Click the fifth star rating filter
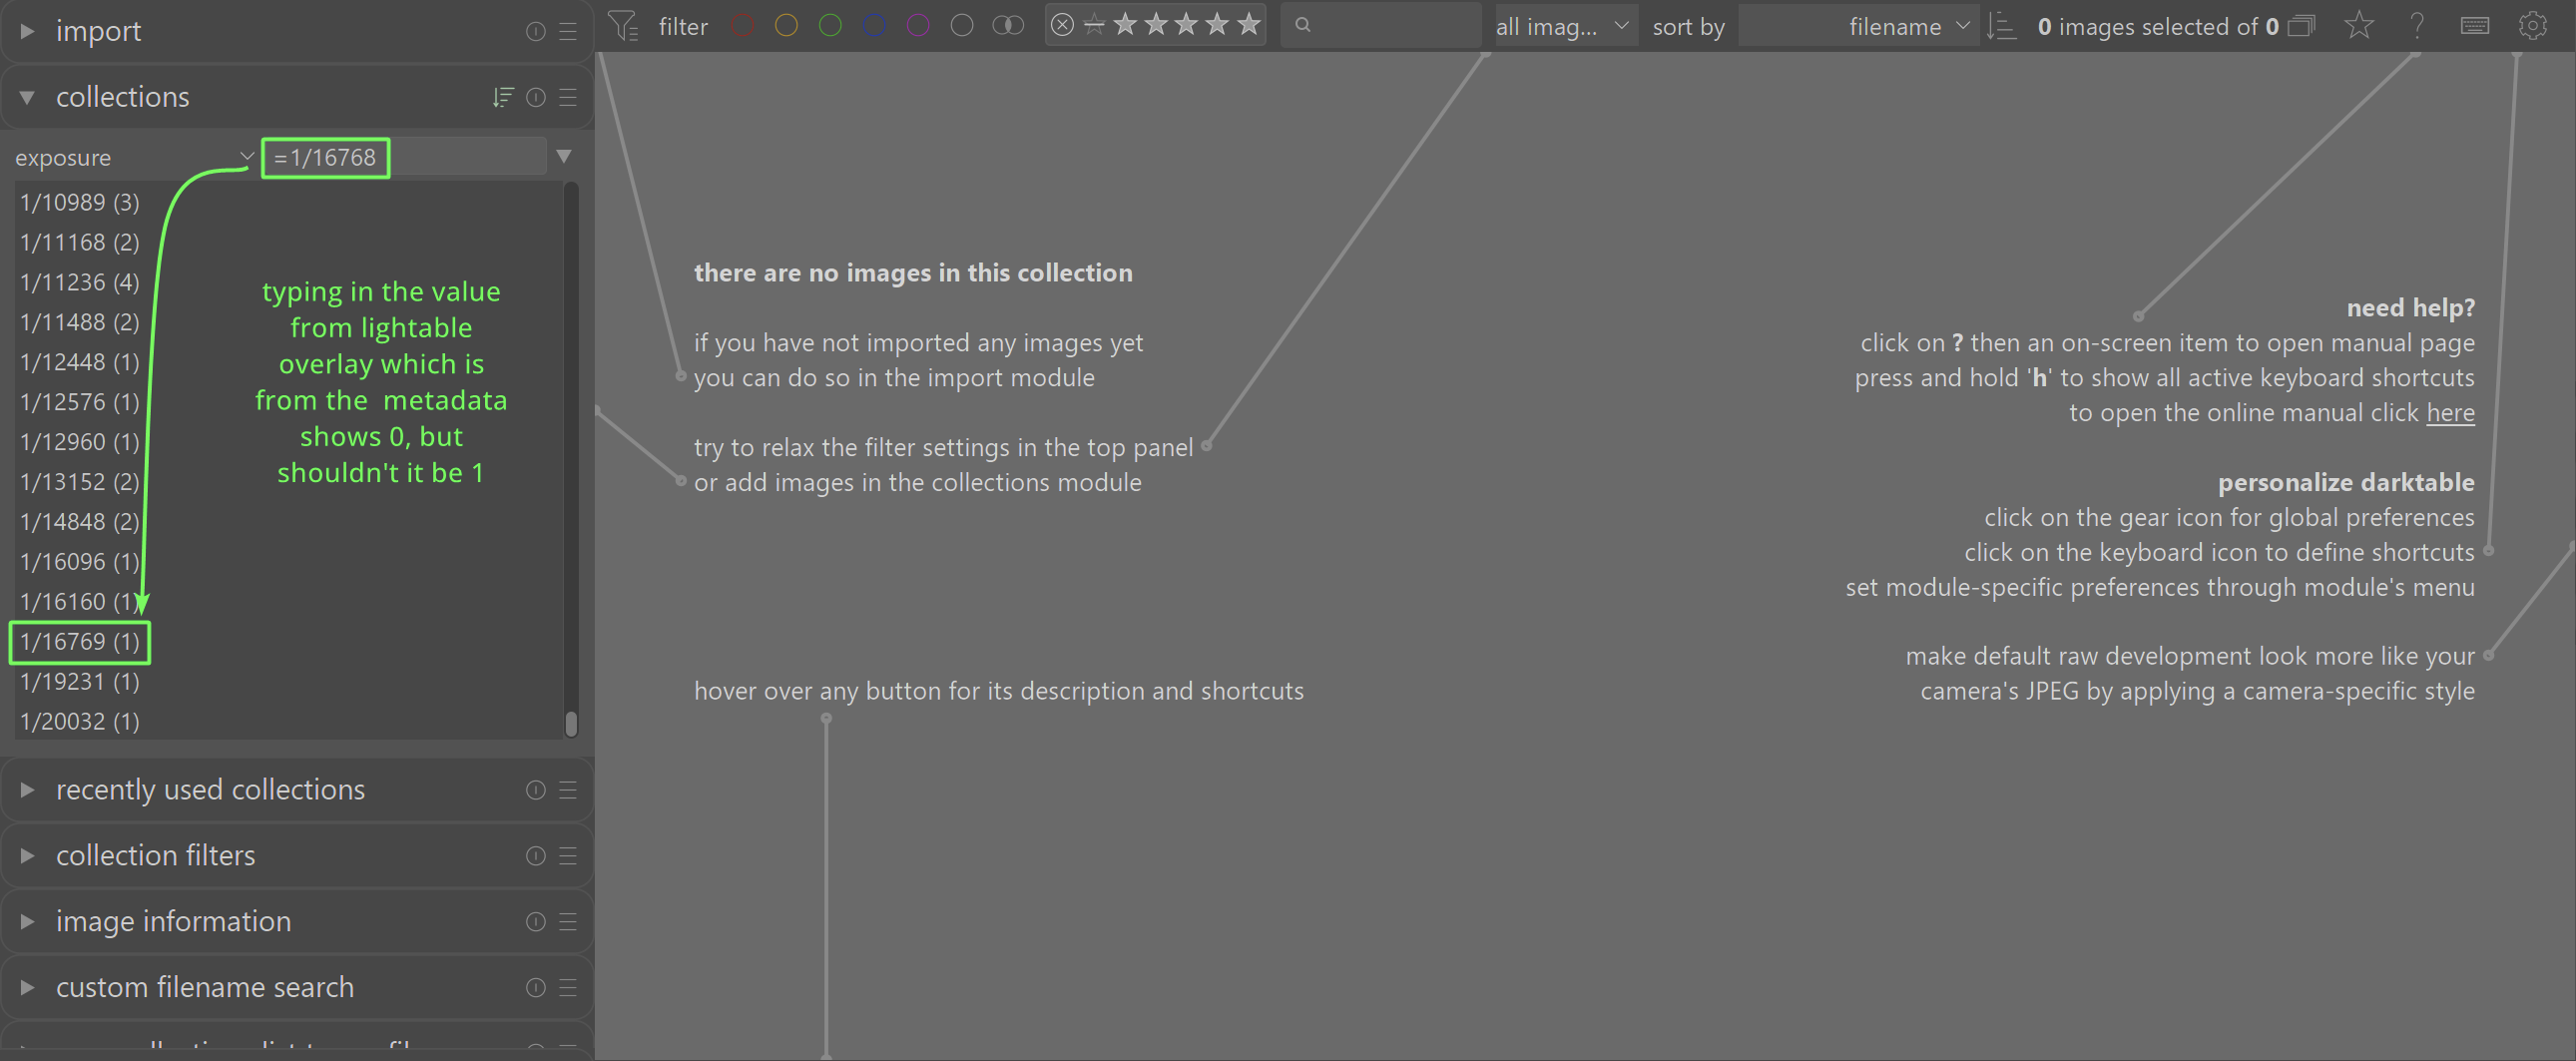This screenshot has height=1061, width=2576. [x=1248, y=25]
